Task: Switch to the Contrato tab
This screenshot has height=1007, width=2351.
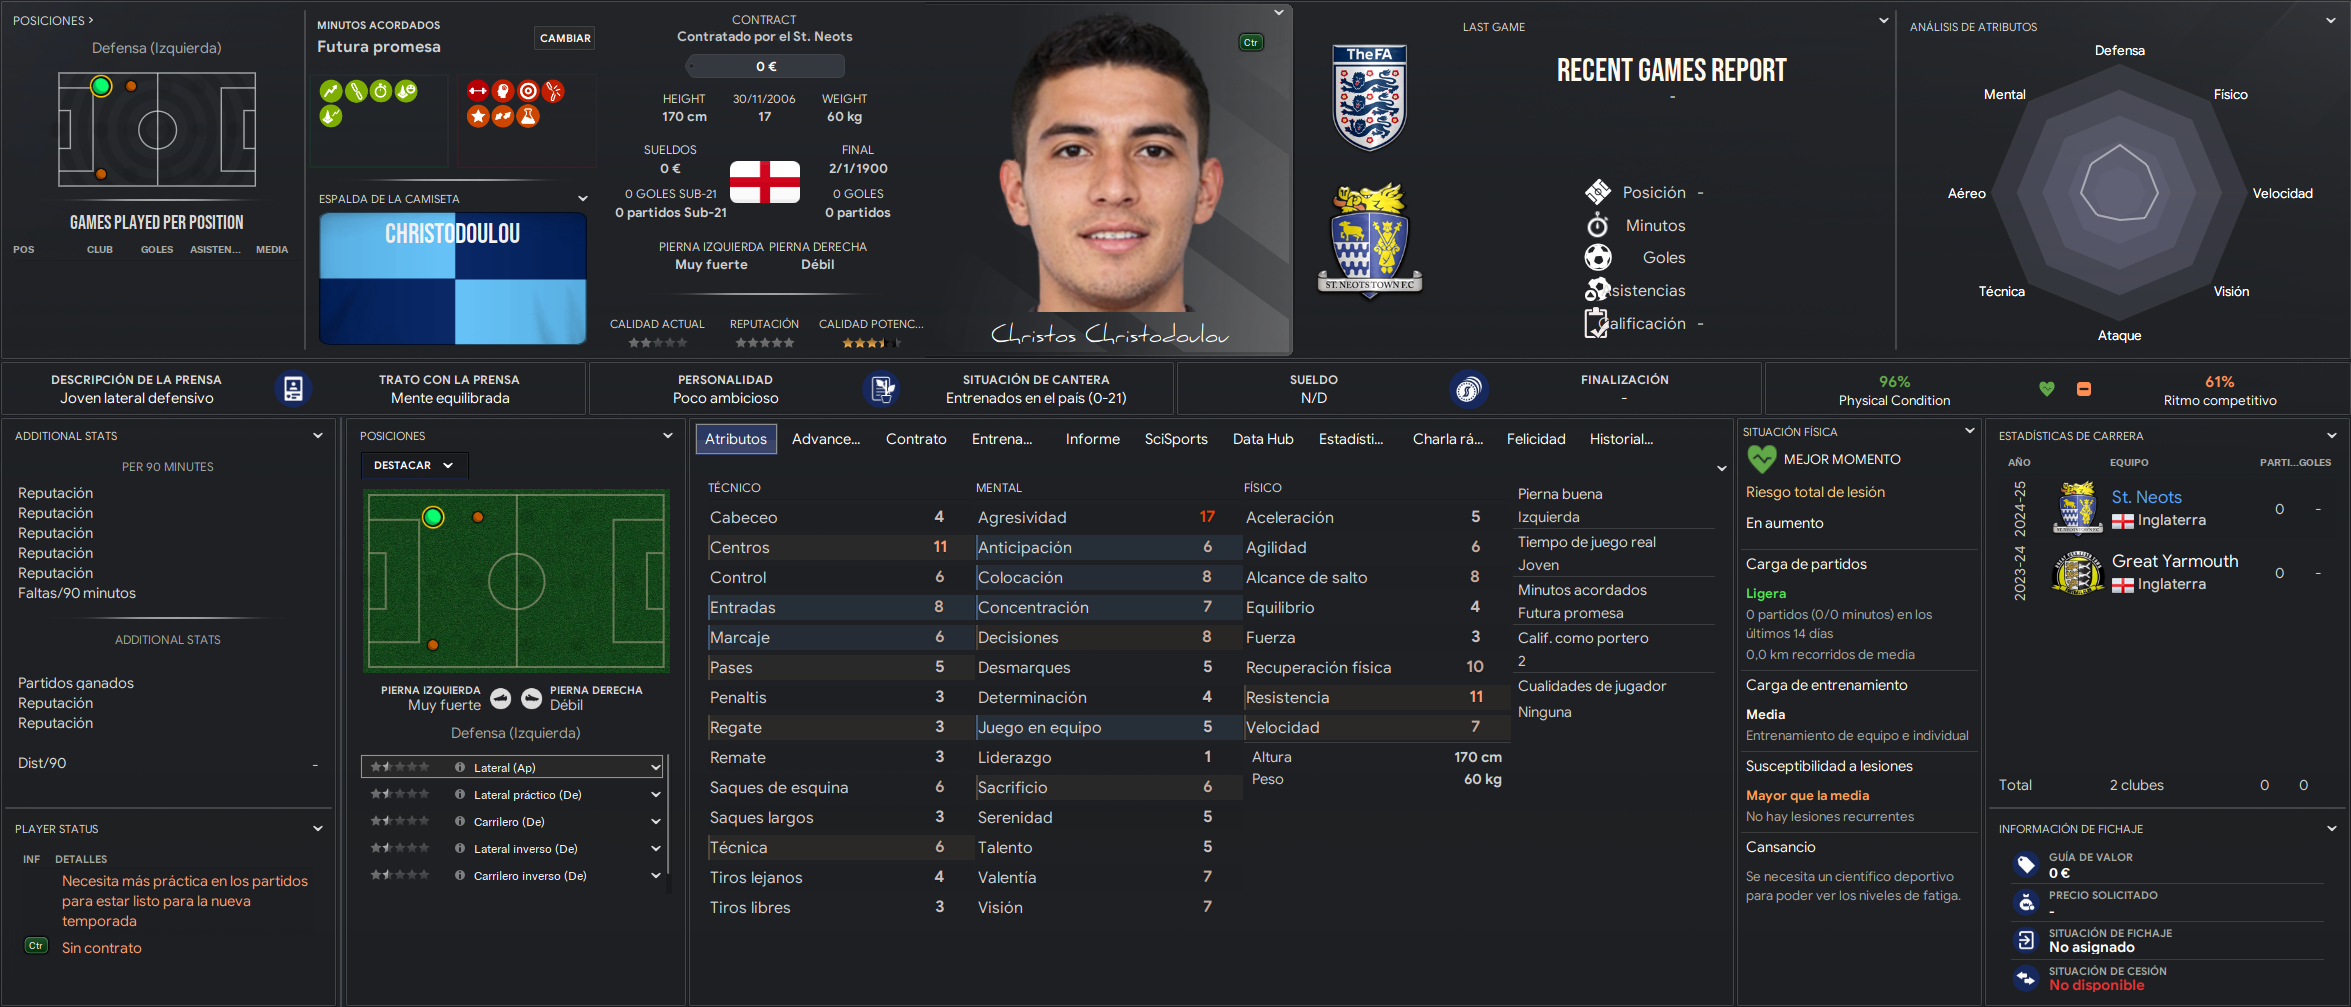Action: tap(916, 439)
